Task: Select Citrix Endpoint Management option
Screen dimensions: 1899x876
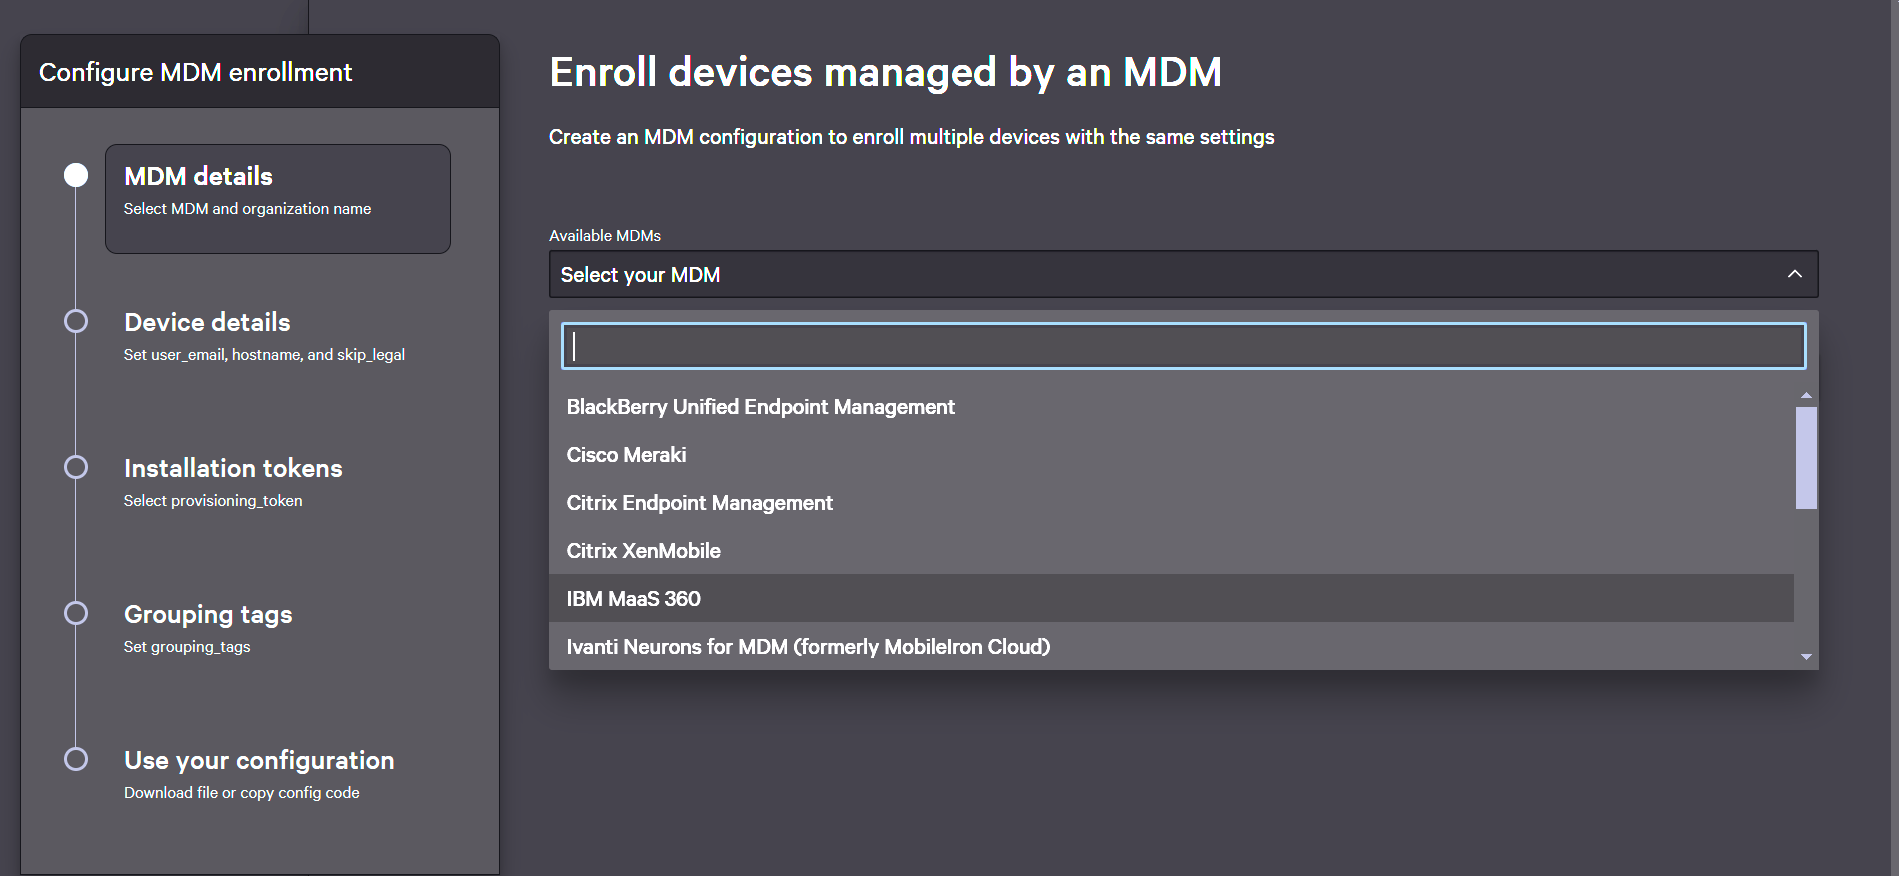Action: pos(1171,503)
